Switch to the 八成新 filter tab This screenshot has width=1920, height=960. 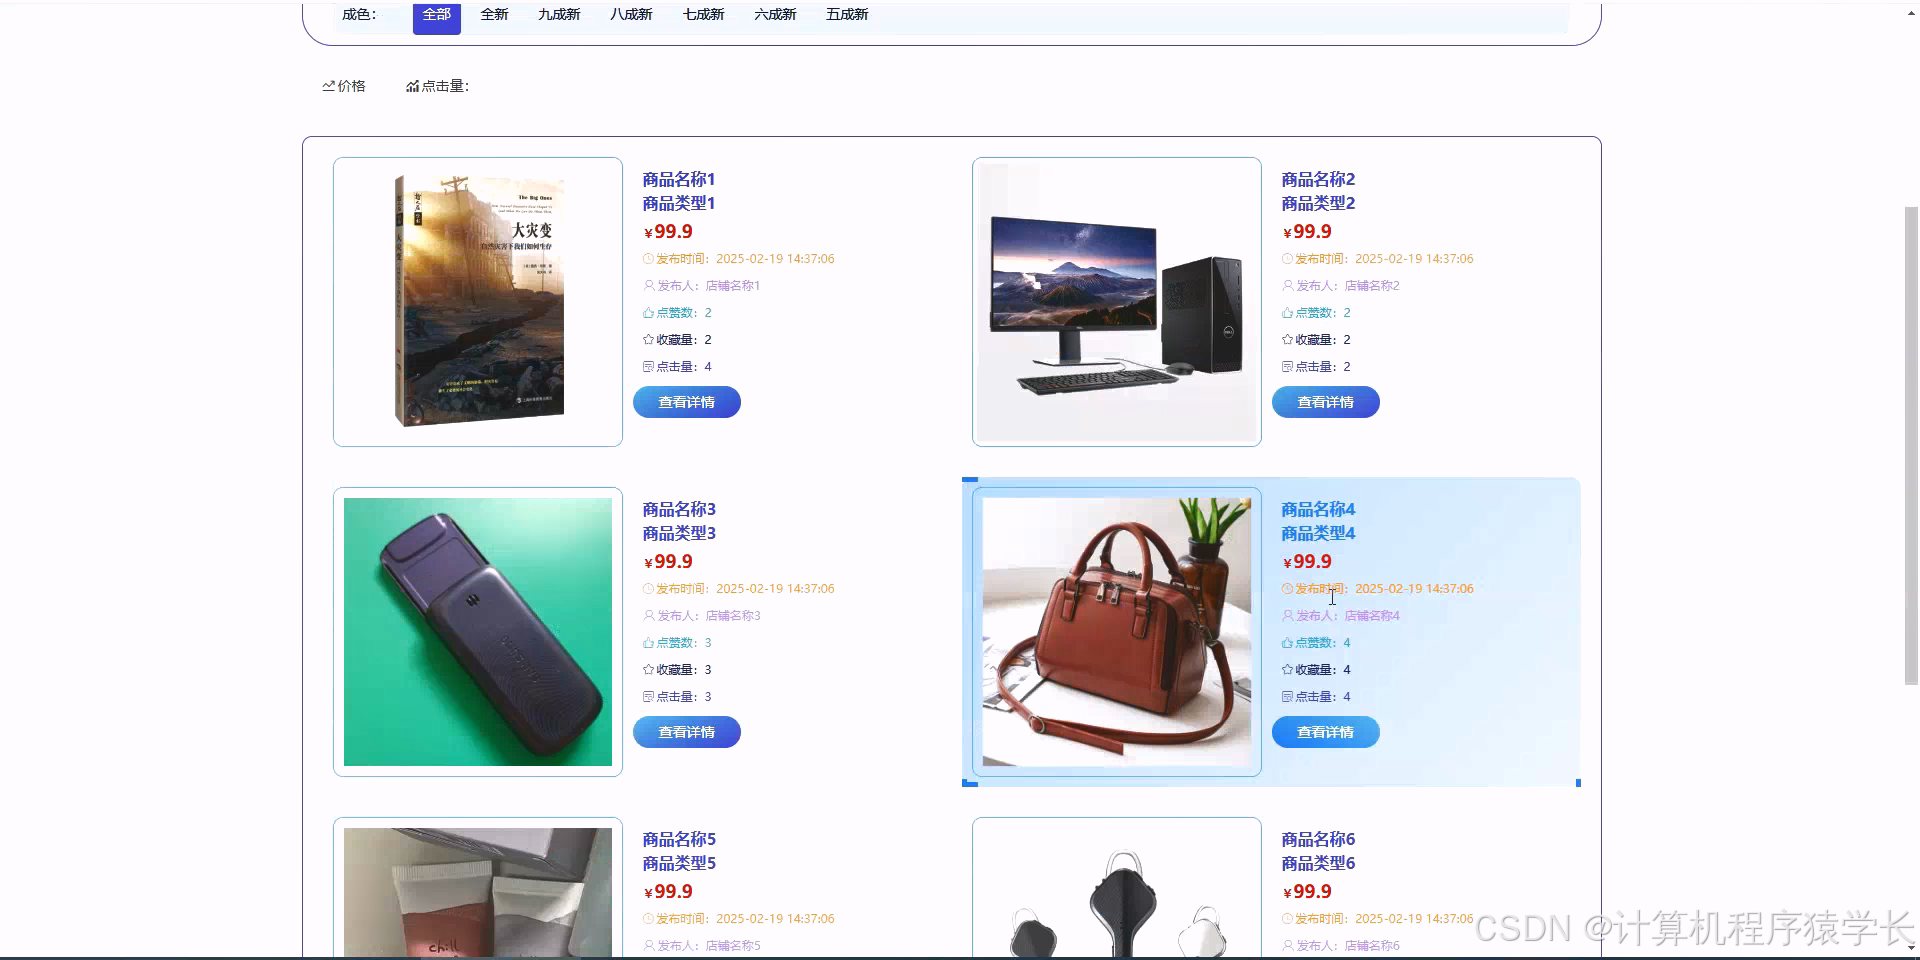tap(630, 14)
